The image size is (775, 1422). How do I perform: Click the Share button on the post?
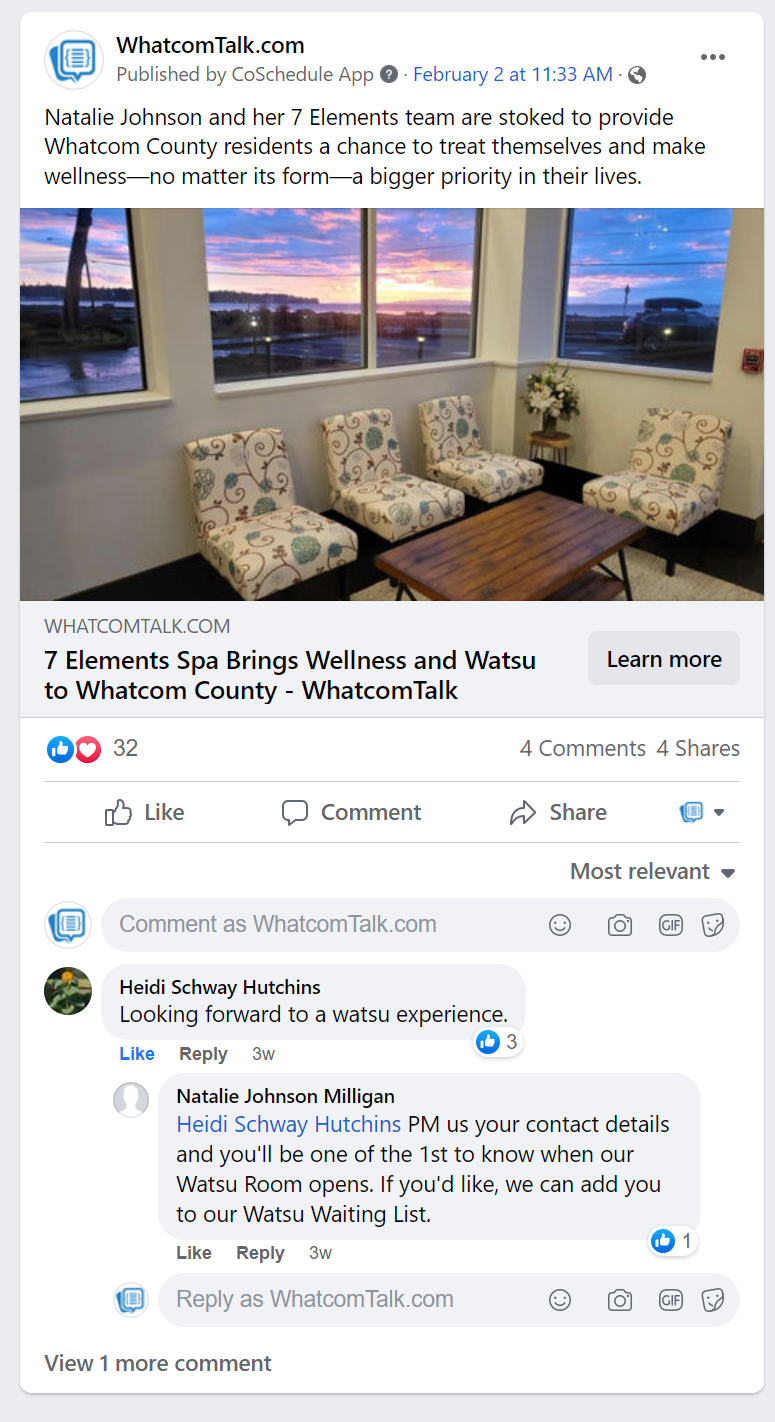click(558, 812)
